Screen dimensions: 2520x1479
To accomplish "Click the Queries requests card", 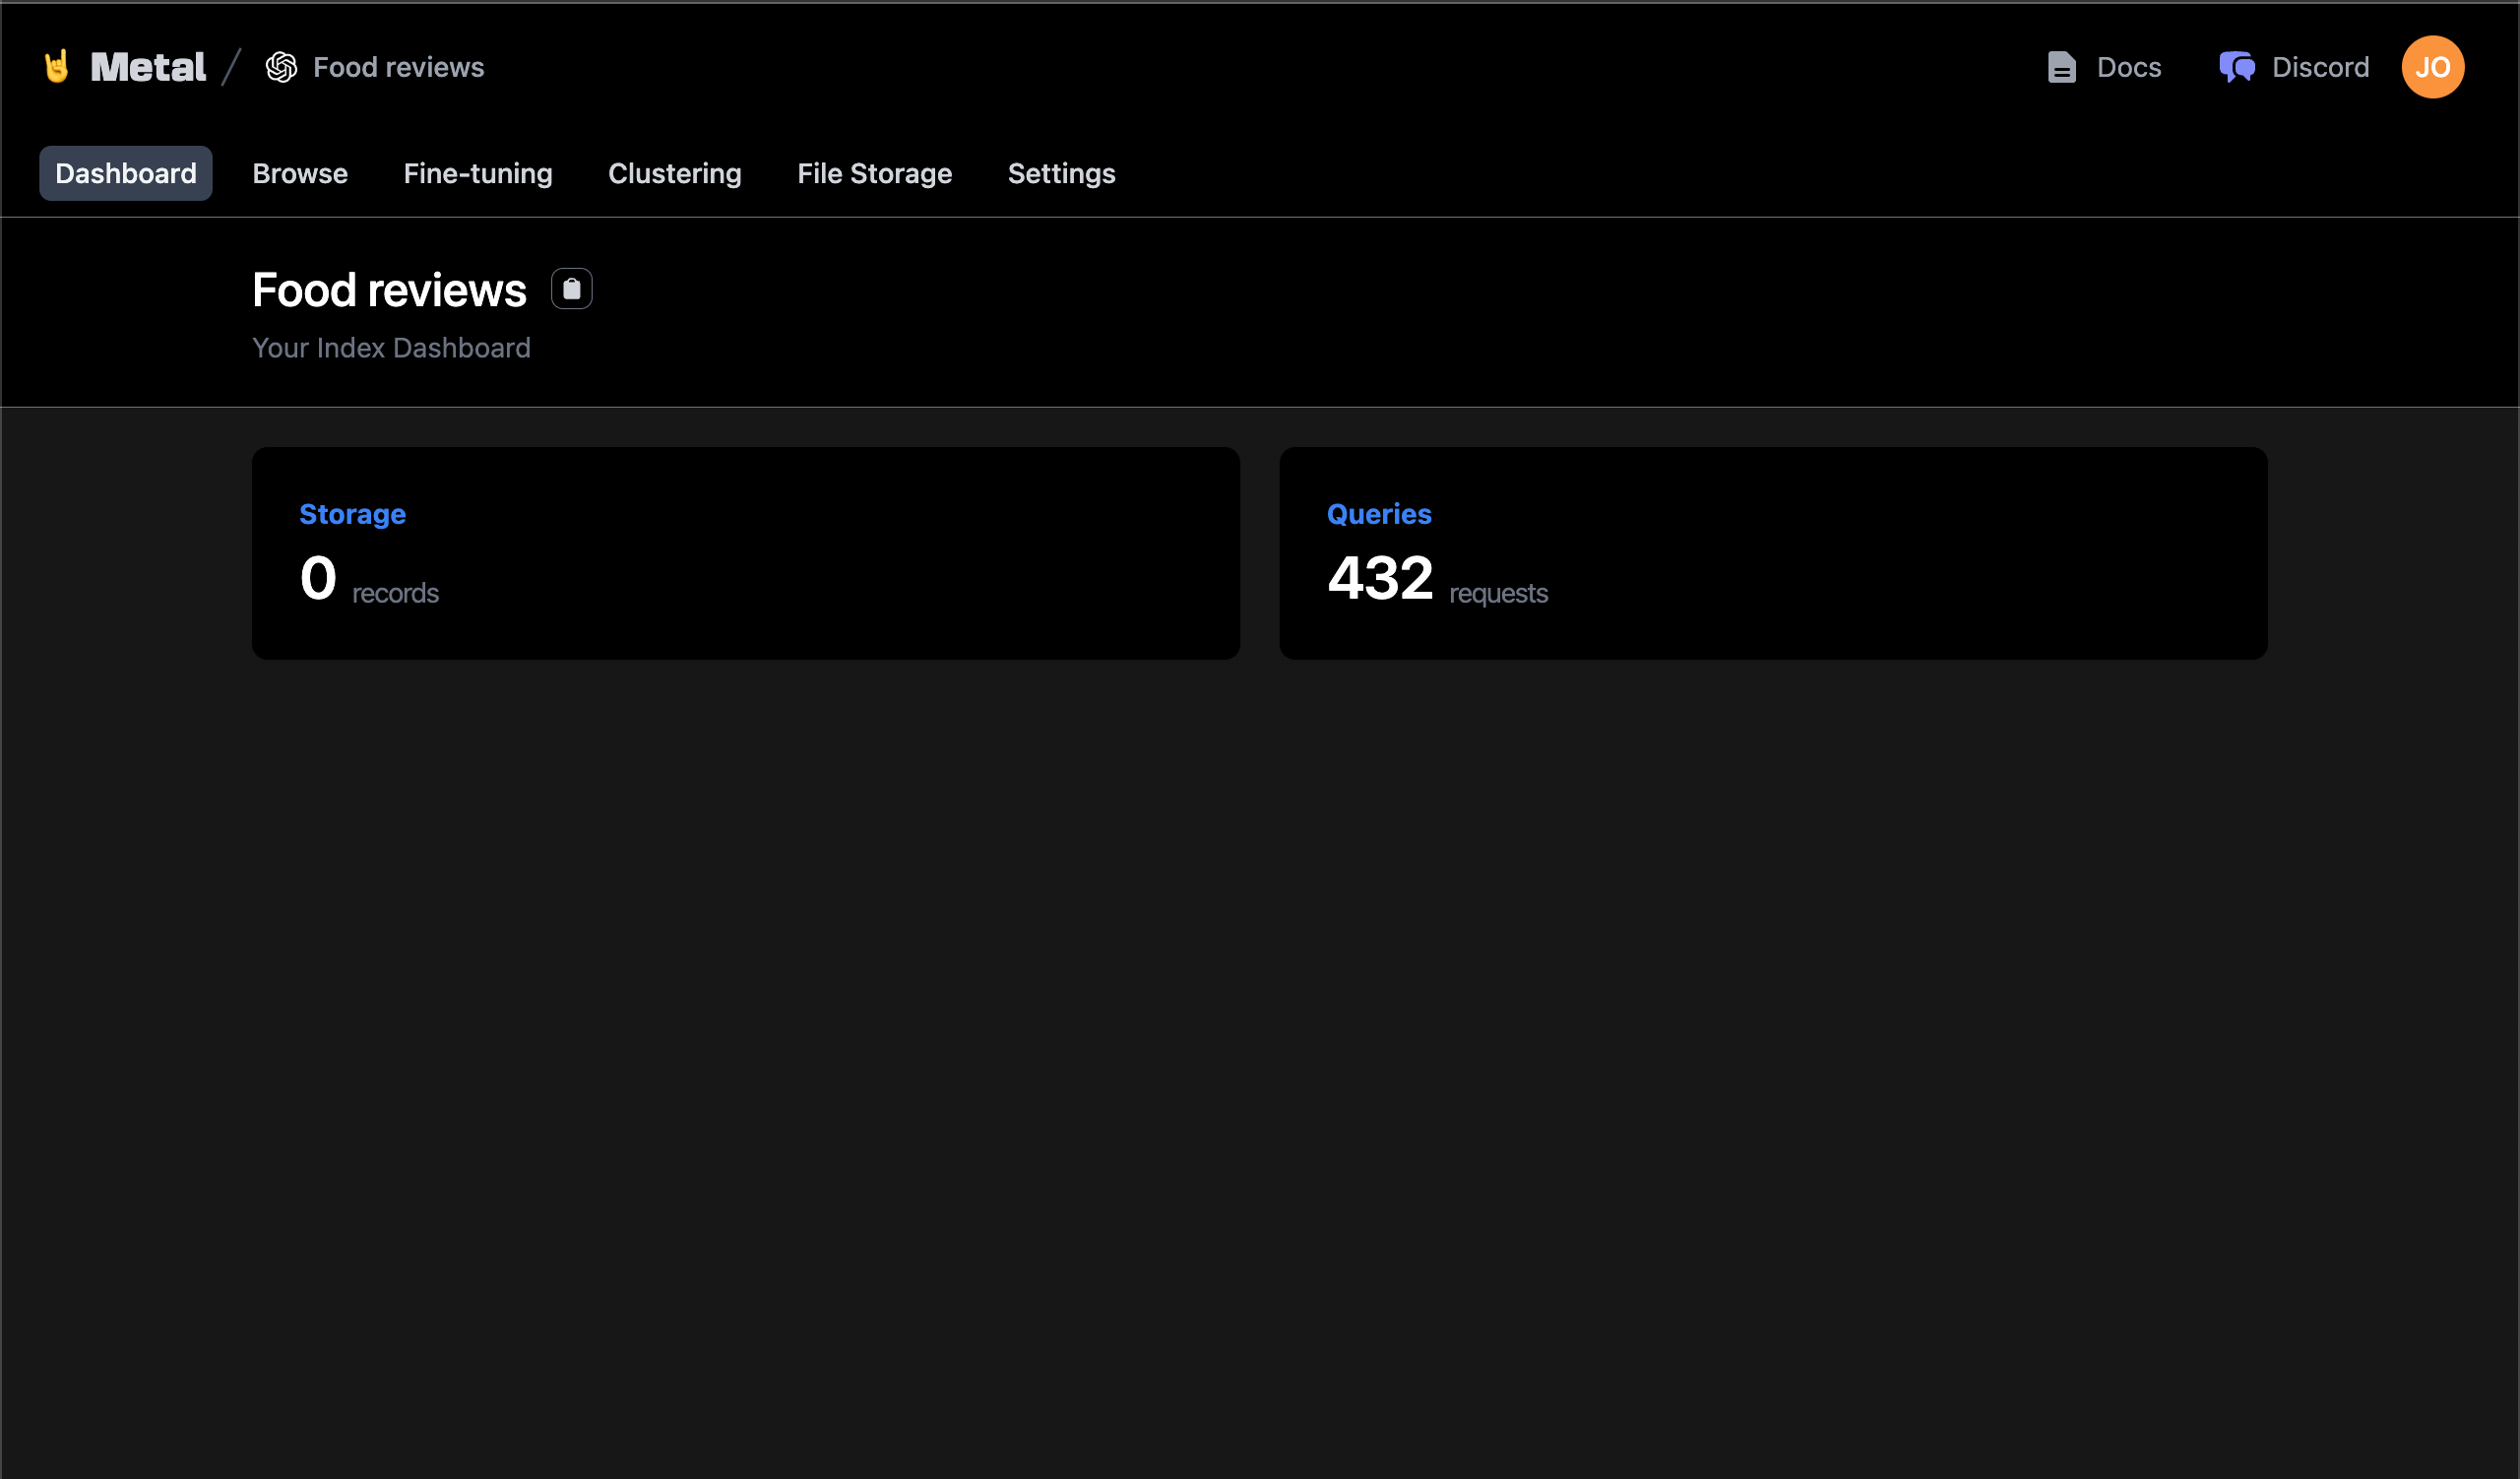I will coord(1773,553).
